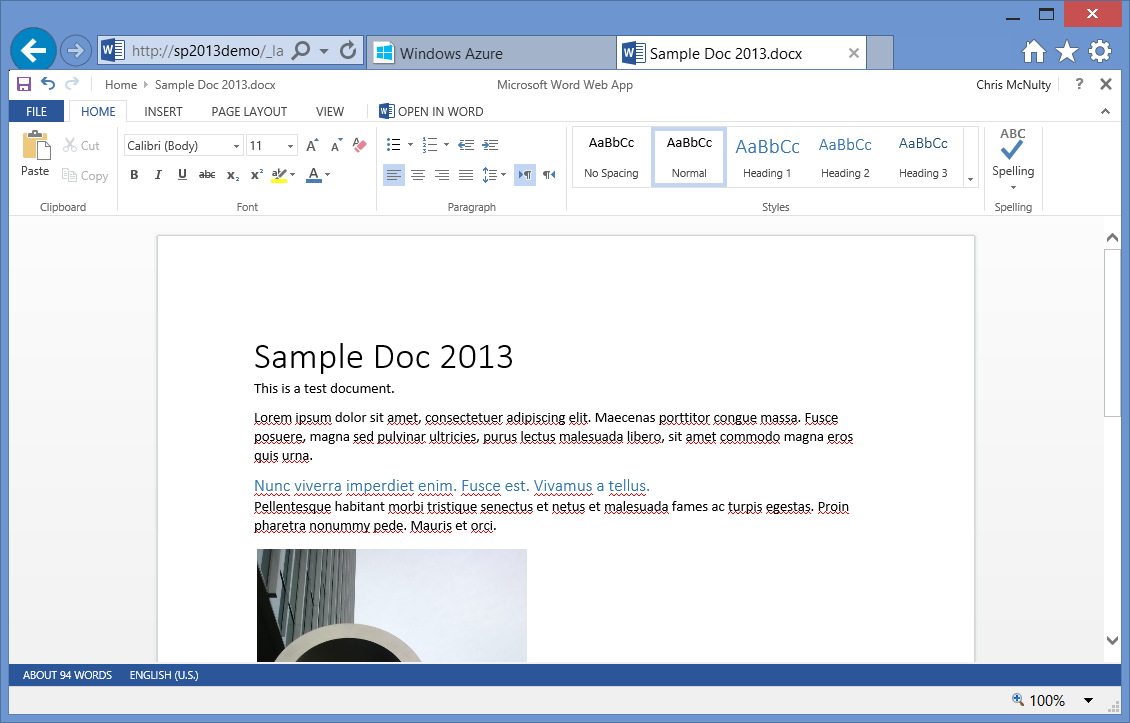The image size is (1130, 723).
Task: Increase paragraph indent
Action: 490,146
